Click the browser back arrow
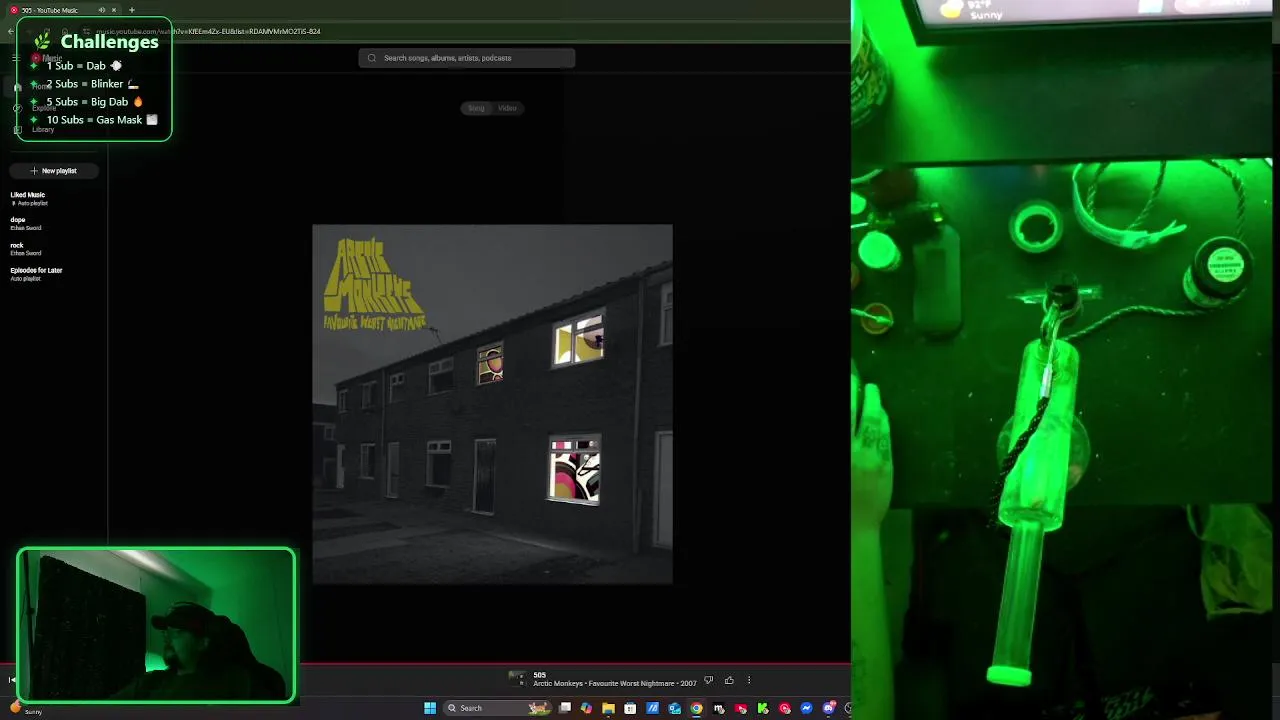This screenshot has height=720, width=1280. tap(10, 31)
